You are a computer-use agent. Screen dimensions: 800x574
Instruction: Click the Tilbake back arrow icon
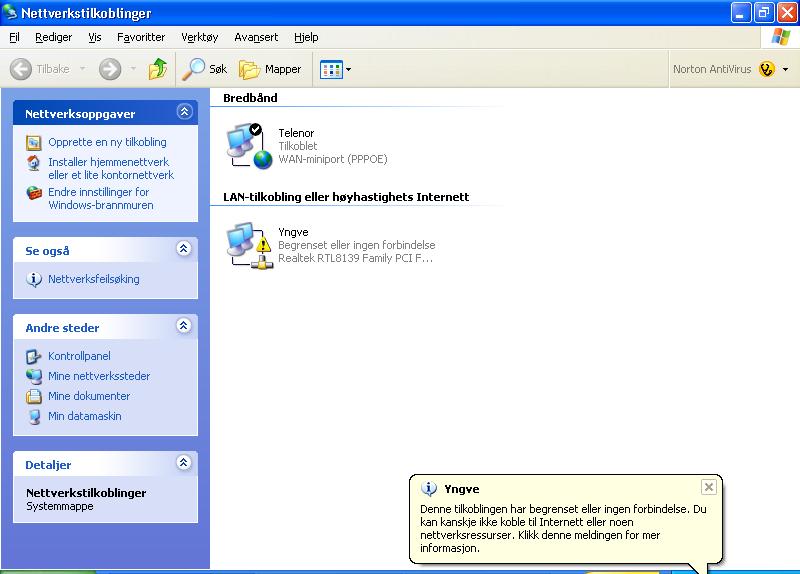[21, 69]
